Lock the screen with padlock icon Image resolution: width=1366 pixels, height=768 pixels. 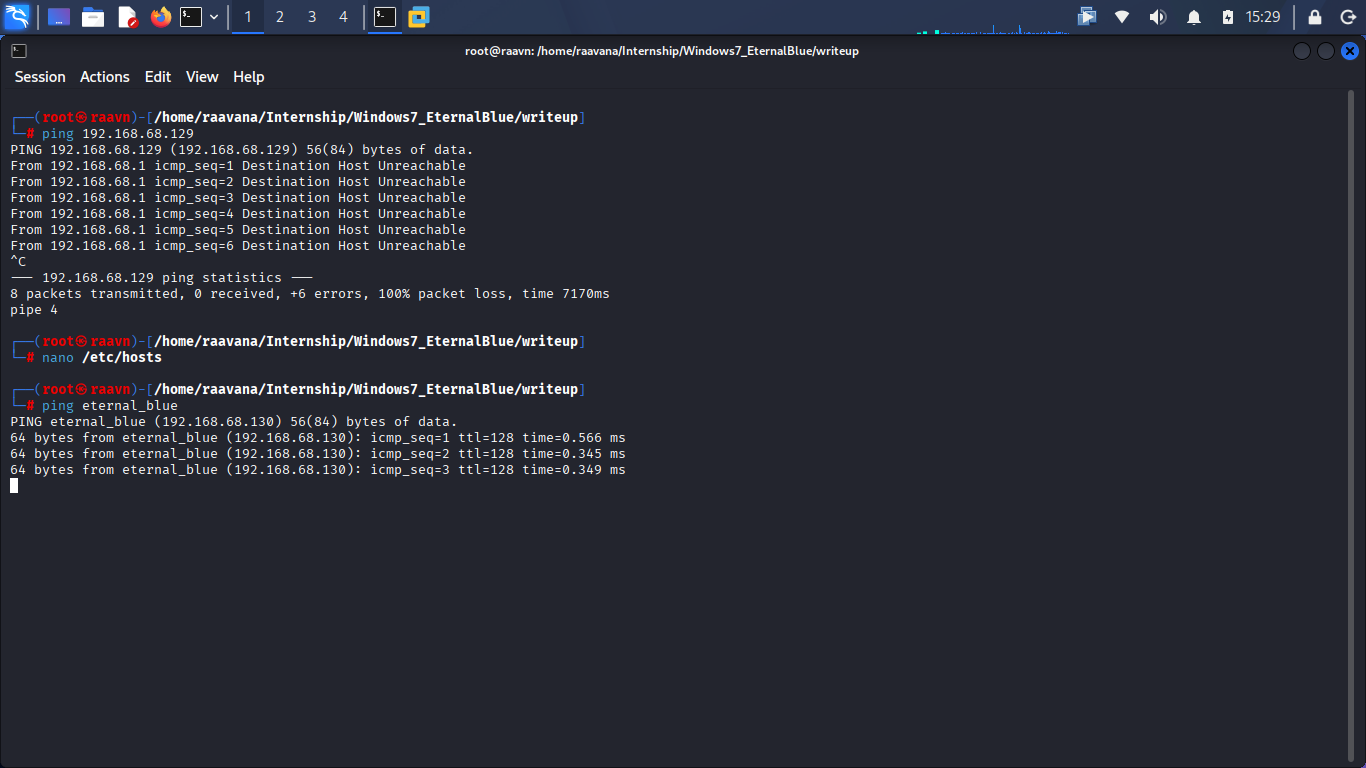tap(1315, 17)
